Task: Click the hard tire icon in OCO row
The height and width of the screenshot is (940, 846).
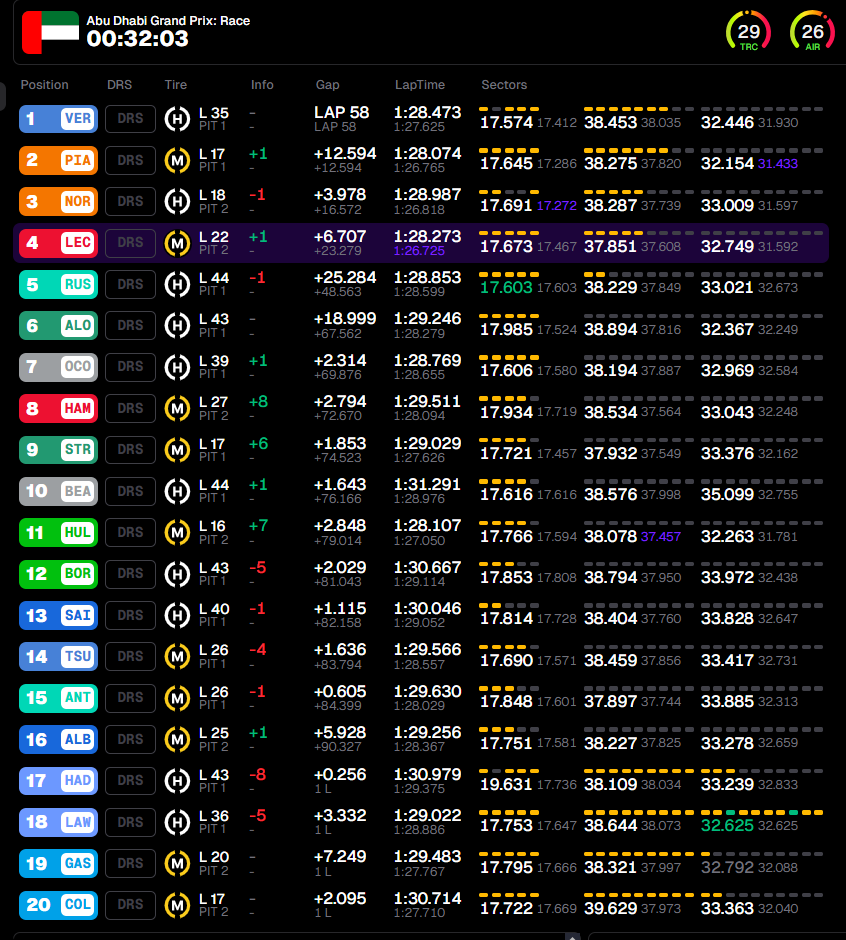Action: (x=177, y=367)
